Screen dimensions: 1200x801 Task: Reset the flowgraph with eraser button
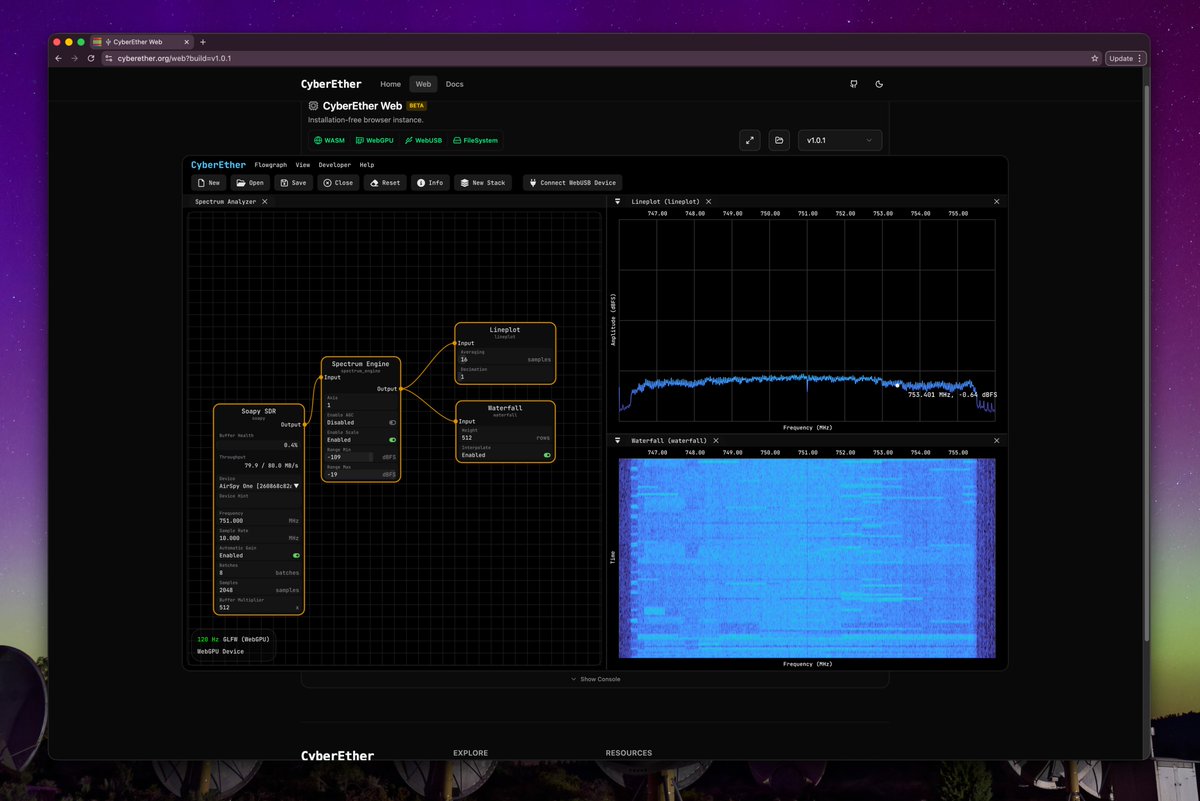coord(385,183)
